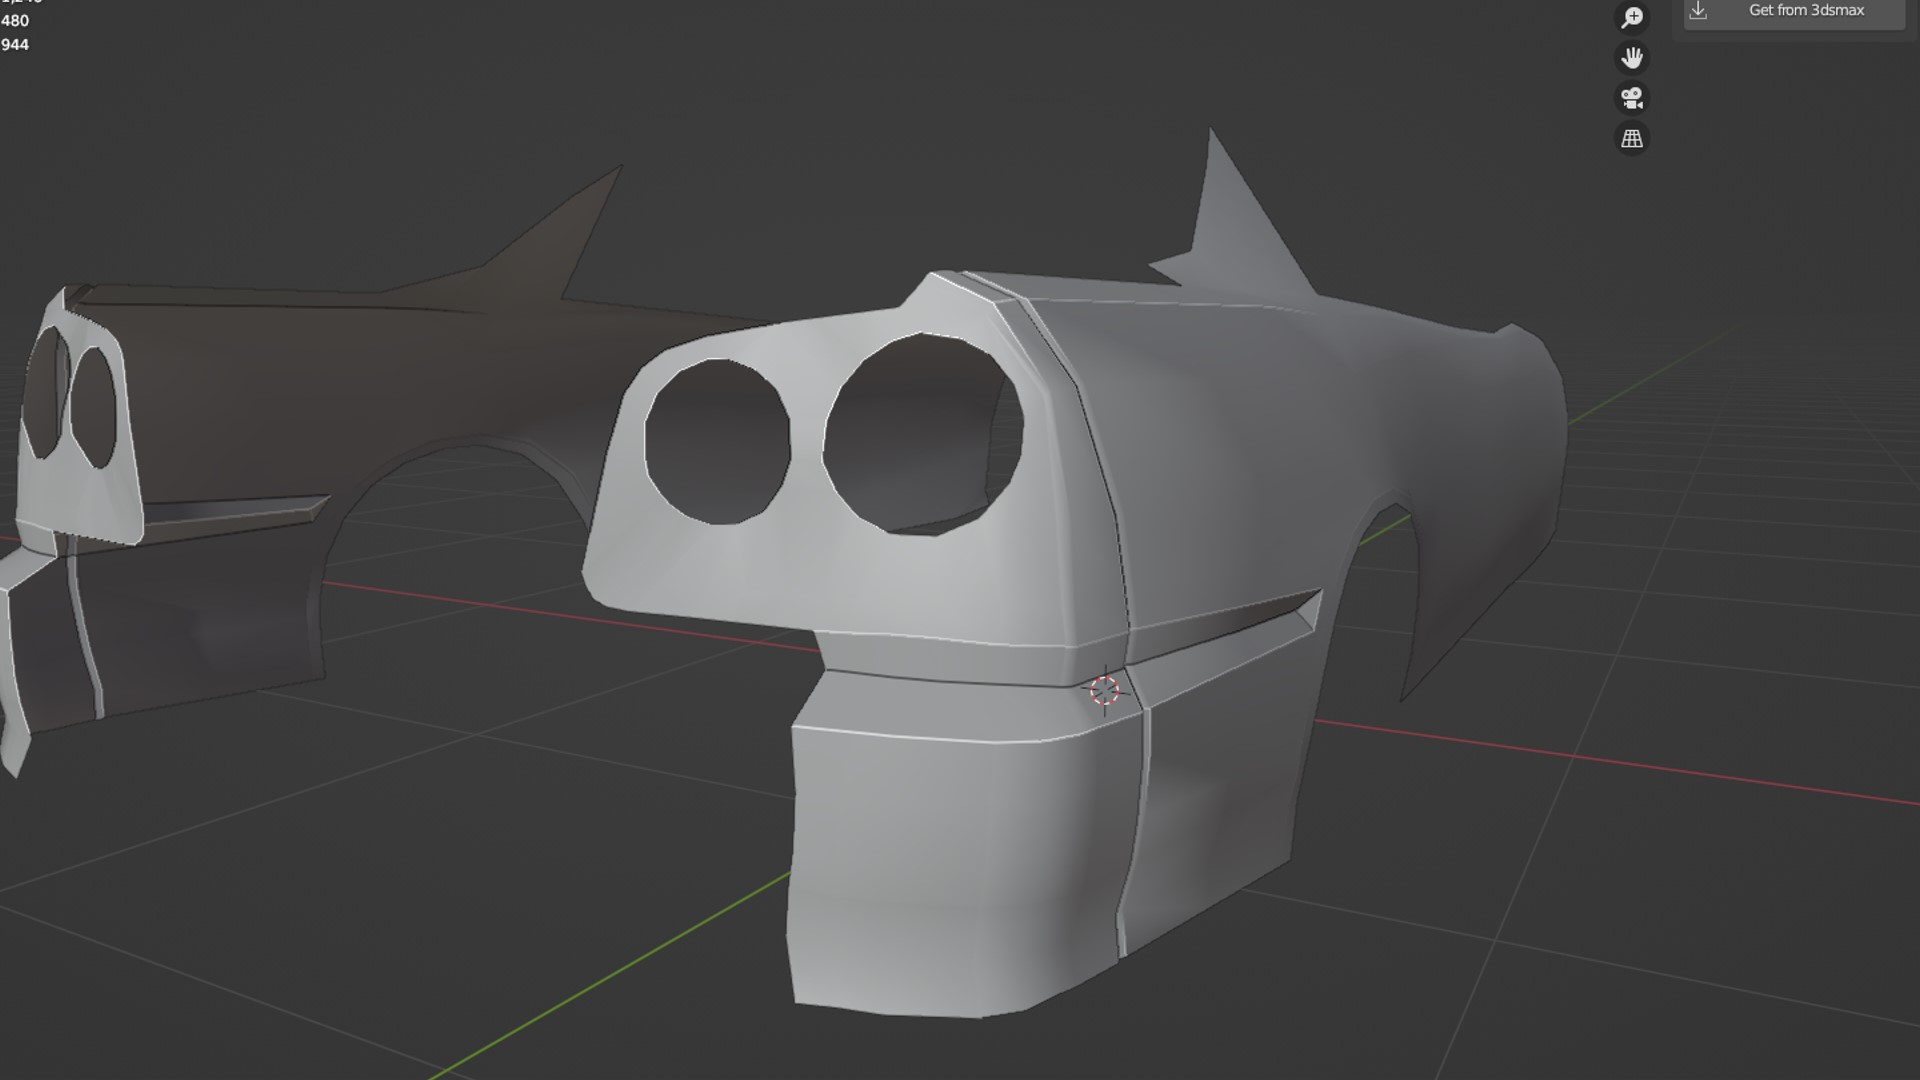This screenshot has height=1080, width=1920.
Task: Click download arrow icon beside Get from 3dsmax
Action: pyautogui.click(x=1698, y=10)
